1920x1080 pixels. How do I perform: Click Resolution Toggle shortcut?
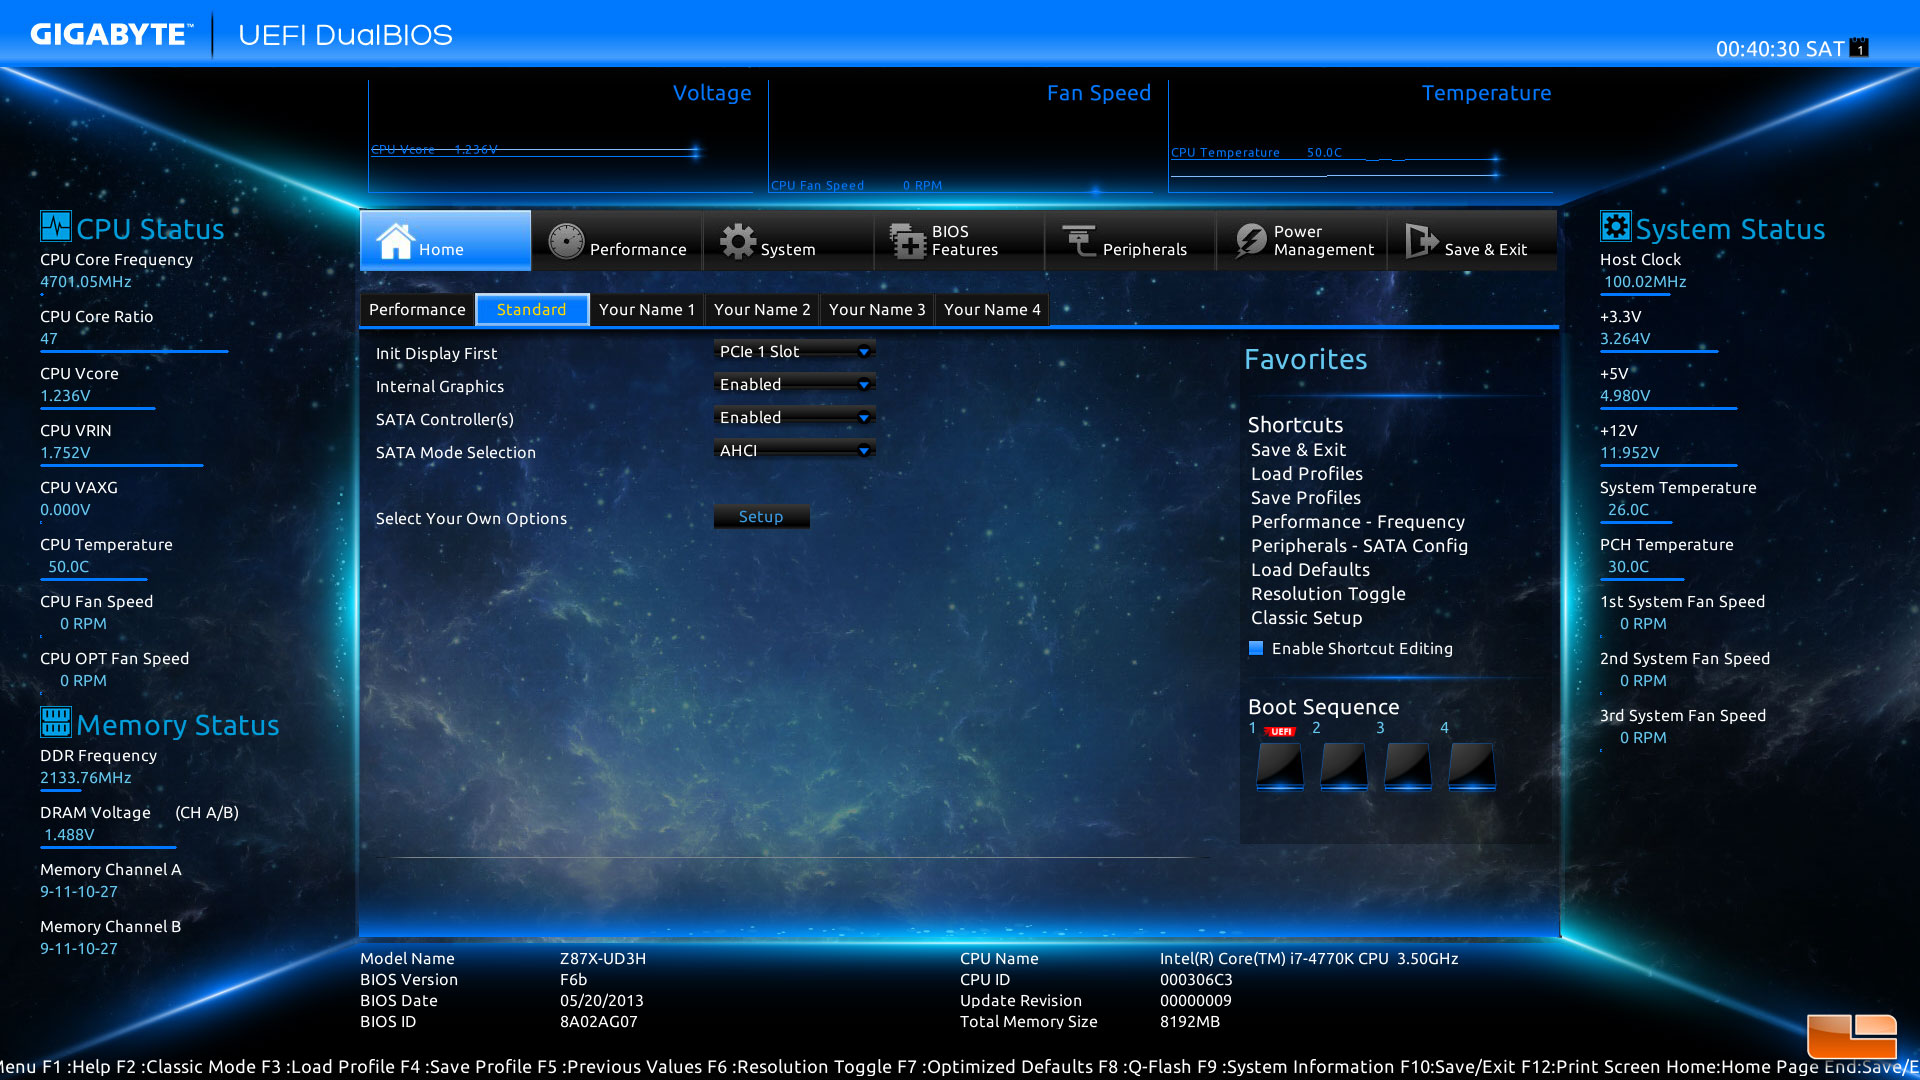click(x=1328, y=594)
